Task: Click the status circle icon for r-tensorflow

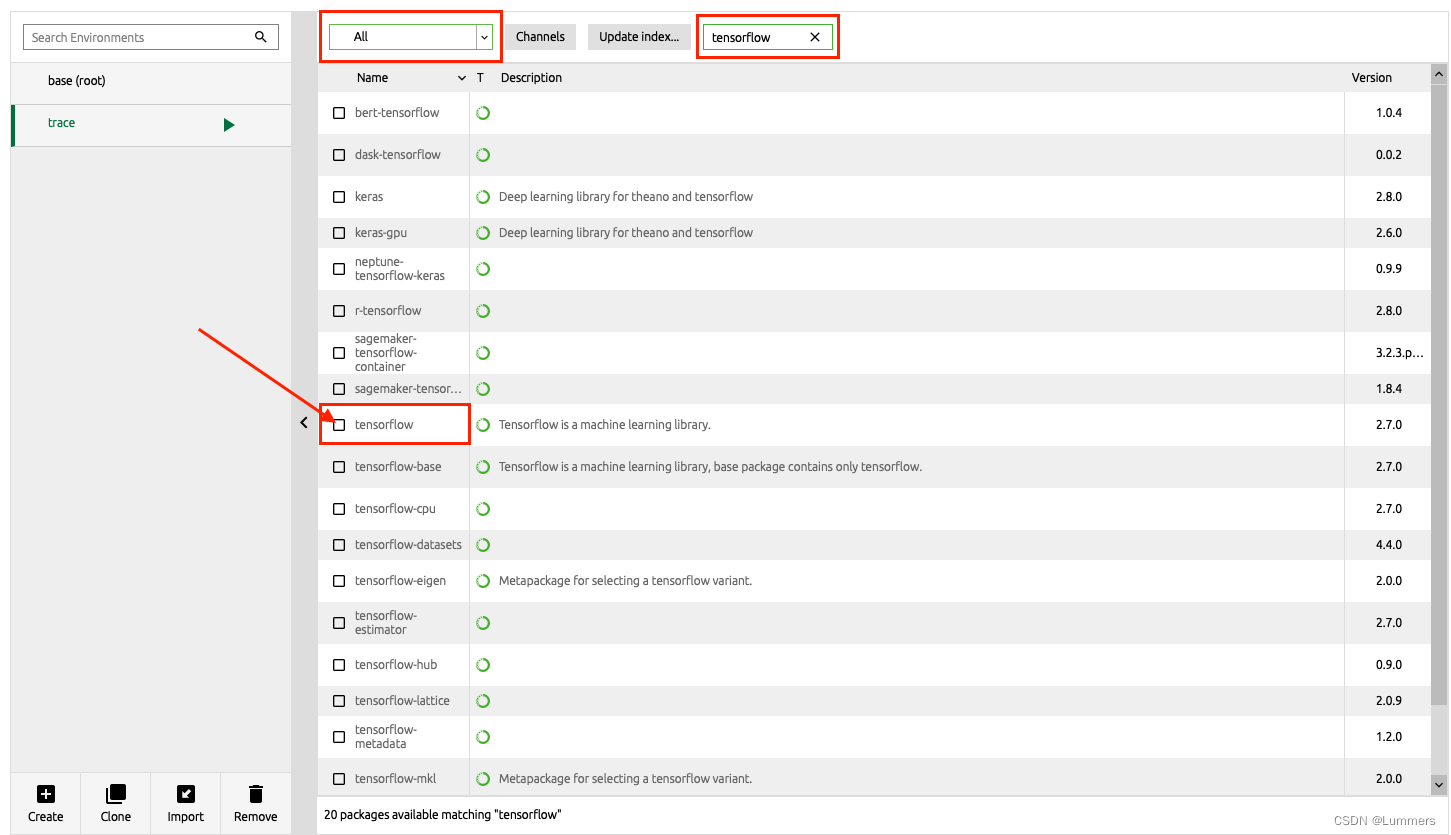Action: [483, 311]
